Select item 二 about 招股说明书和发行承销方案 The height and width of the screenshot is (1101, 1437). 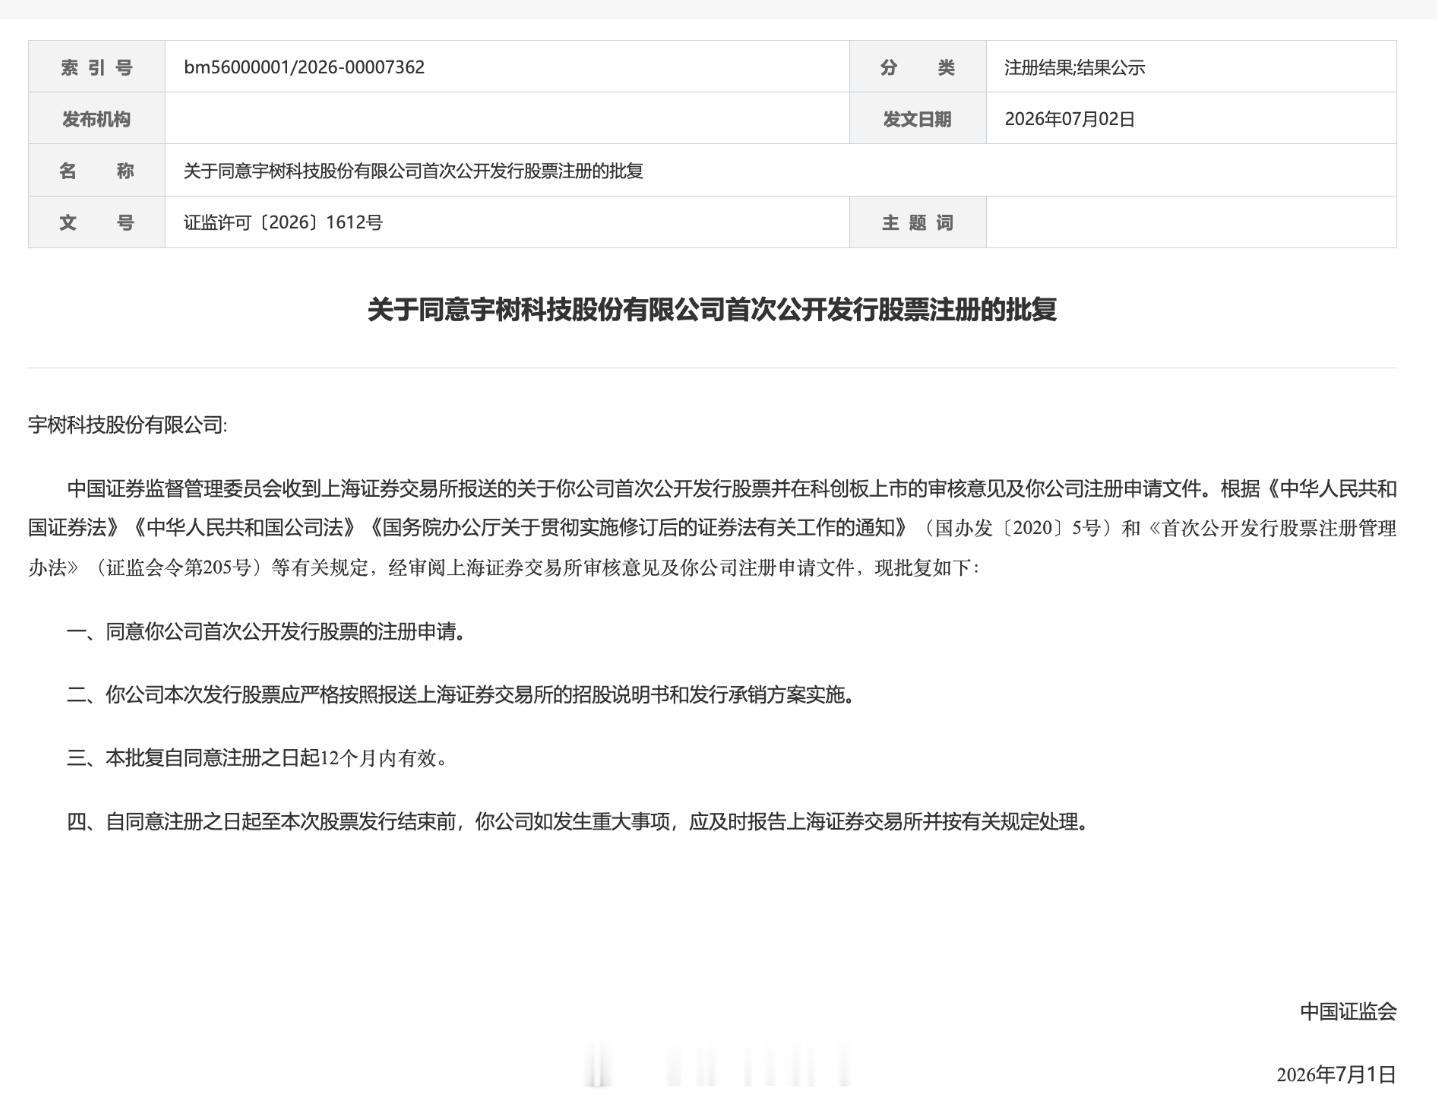(x=461, y=695)
